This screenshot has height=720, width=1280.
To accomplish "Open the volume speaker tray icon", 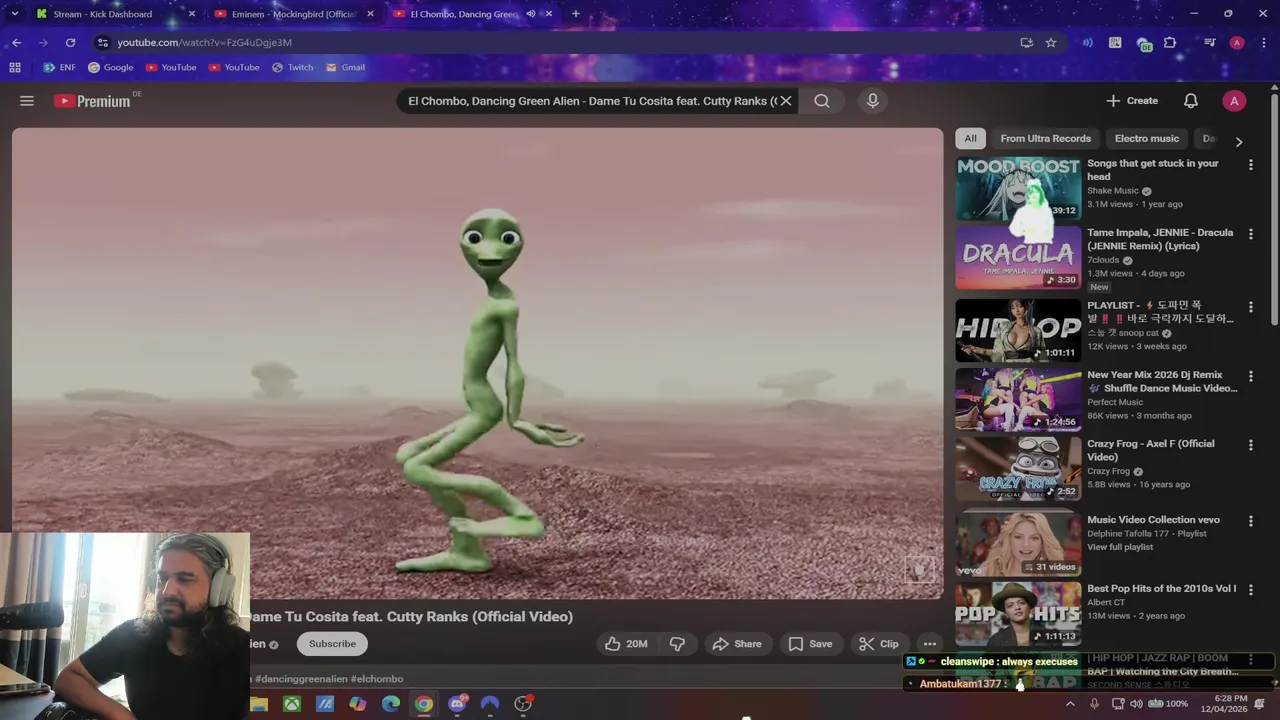I will (x=1135, y=704).
